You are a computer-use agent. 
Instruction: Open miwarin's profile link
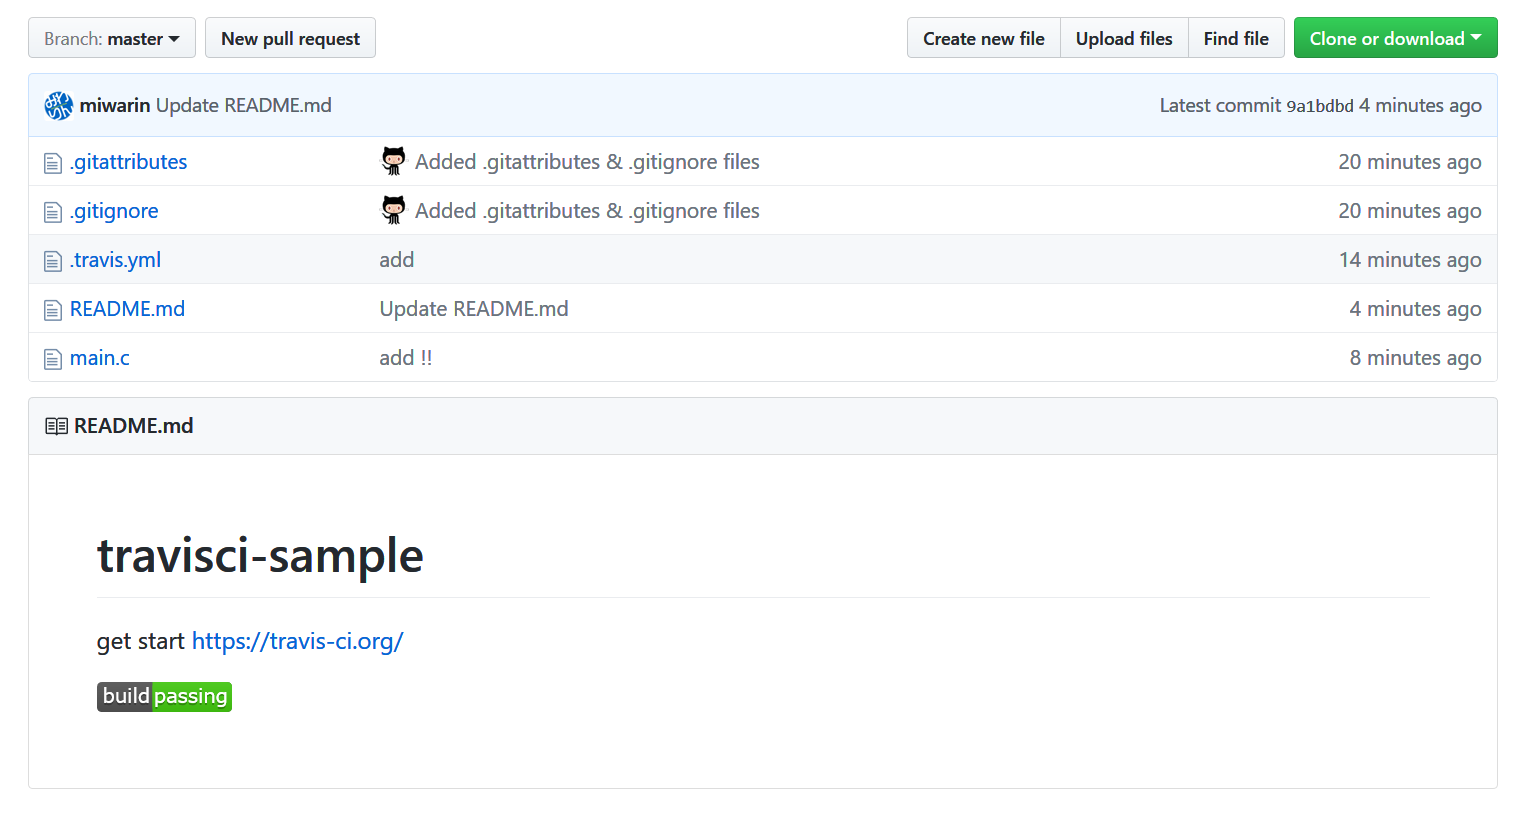(115, 105)
